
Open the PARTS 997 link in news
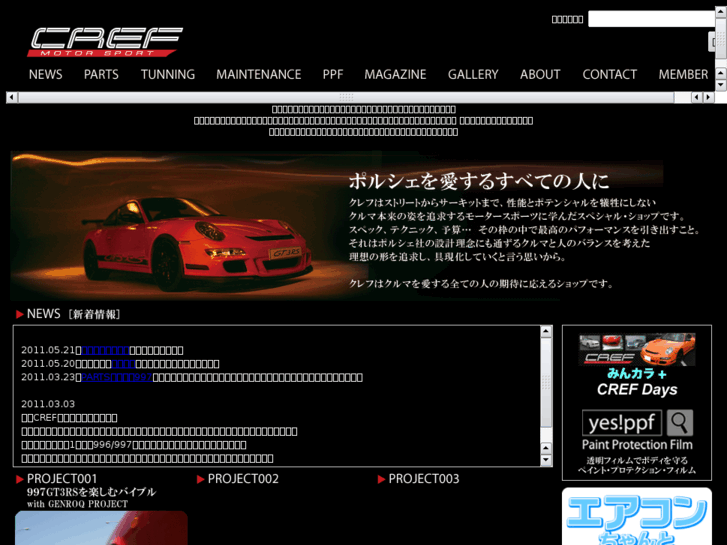tap(117, 377)
